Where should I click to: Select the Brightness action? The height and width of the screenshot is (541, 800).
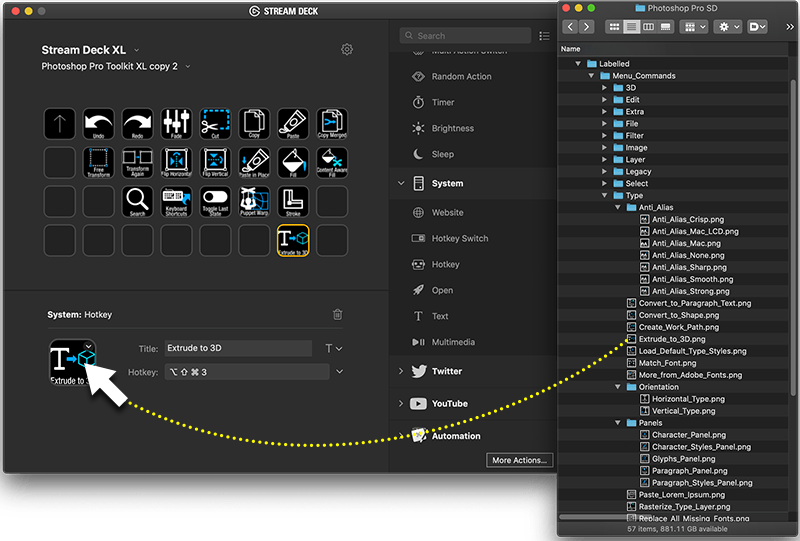443,128
